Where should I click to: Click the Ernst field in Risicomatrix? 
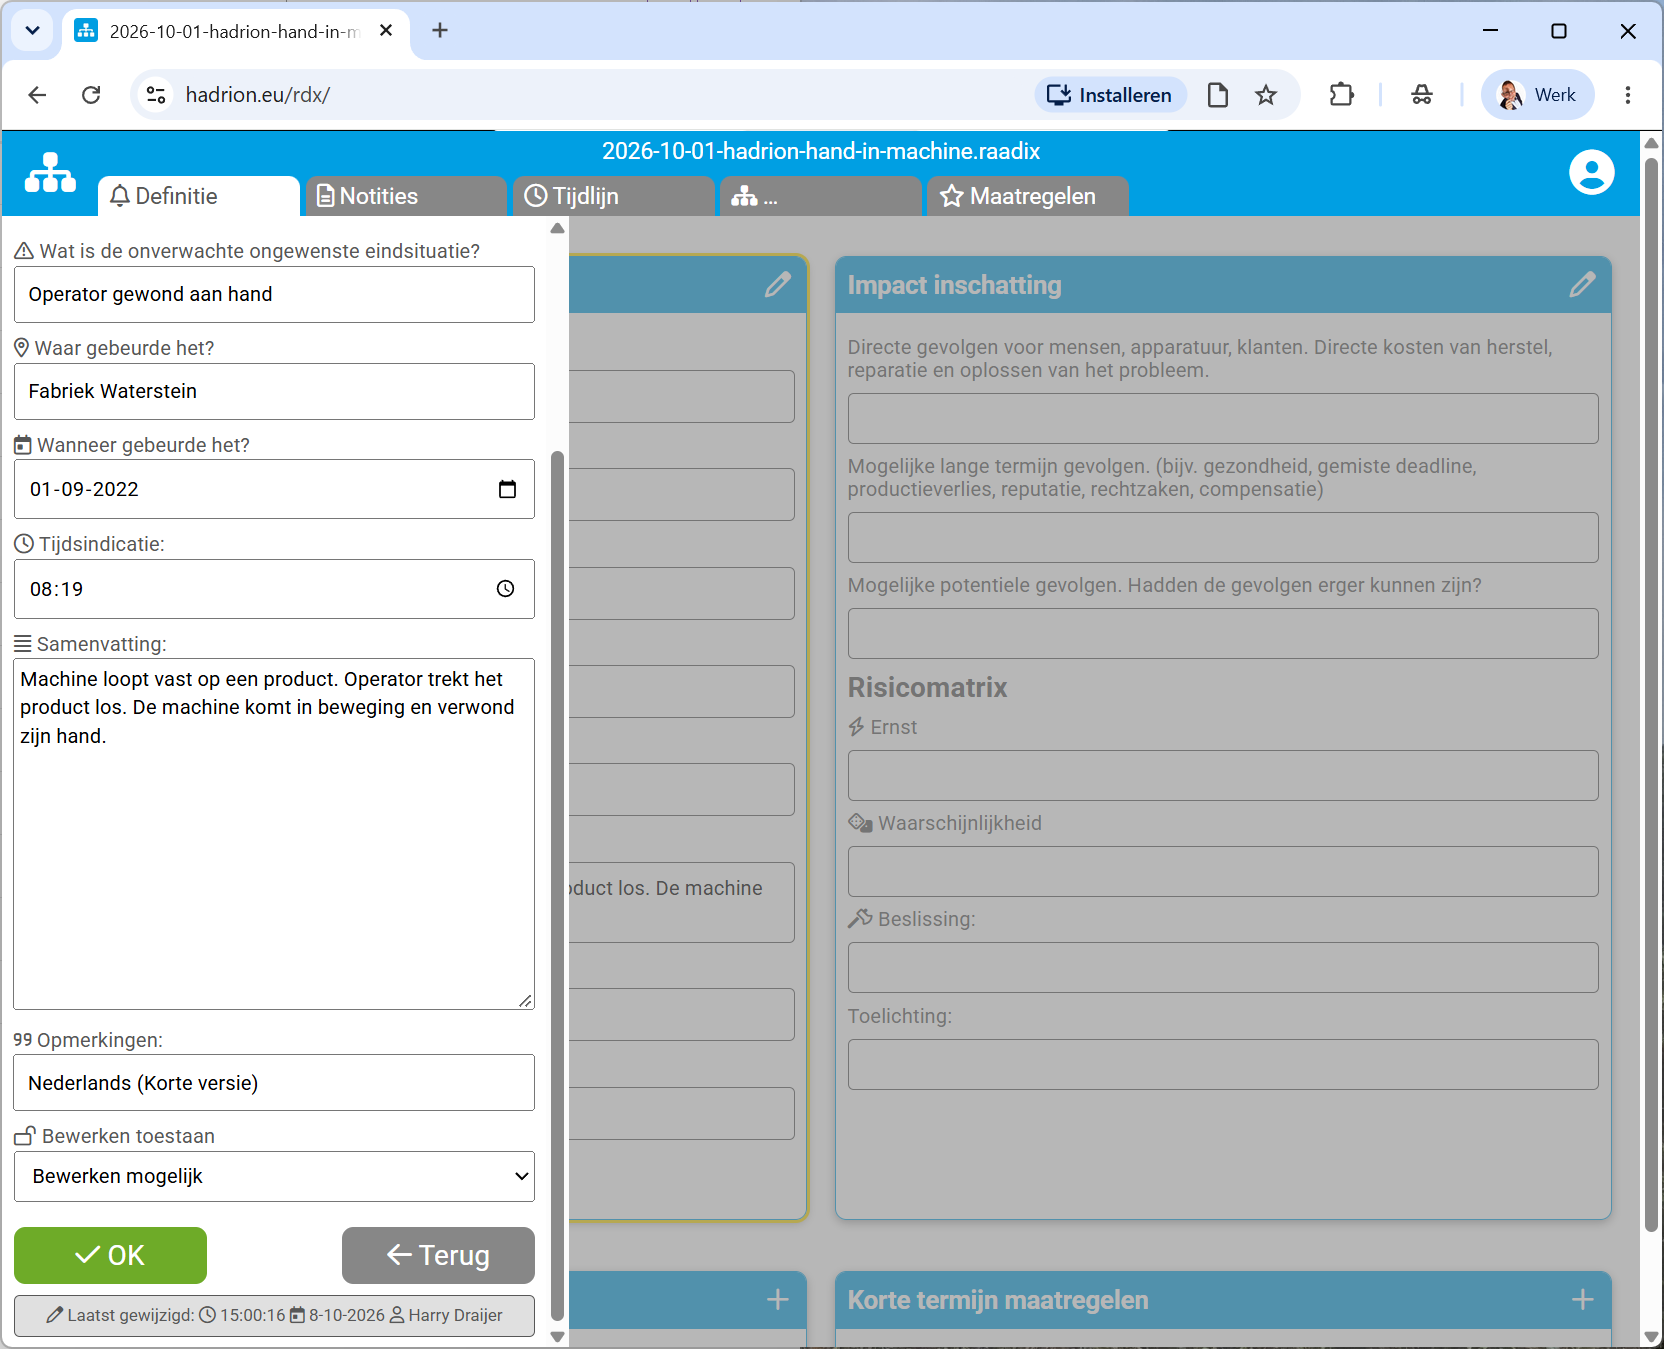tap(1223, 775)
